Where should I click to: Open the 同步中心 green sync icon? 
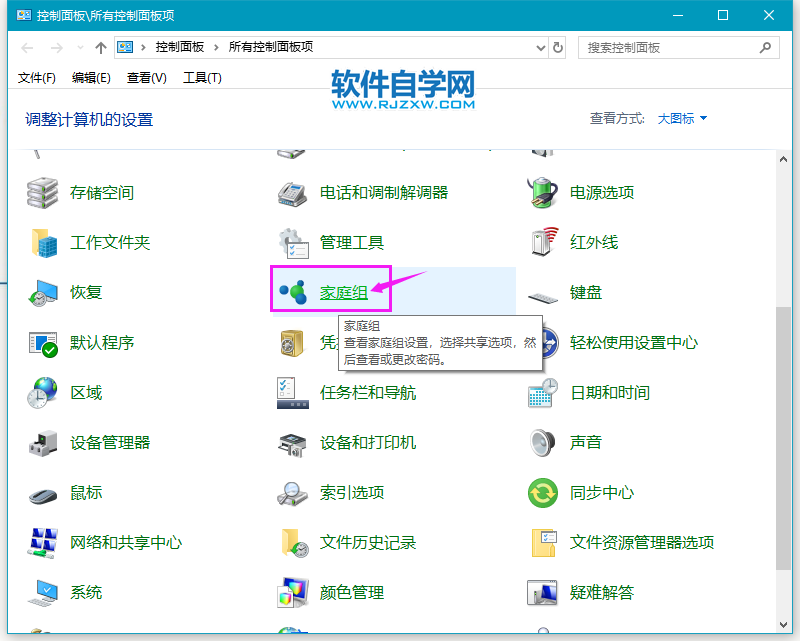click(x=542, y=492)
